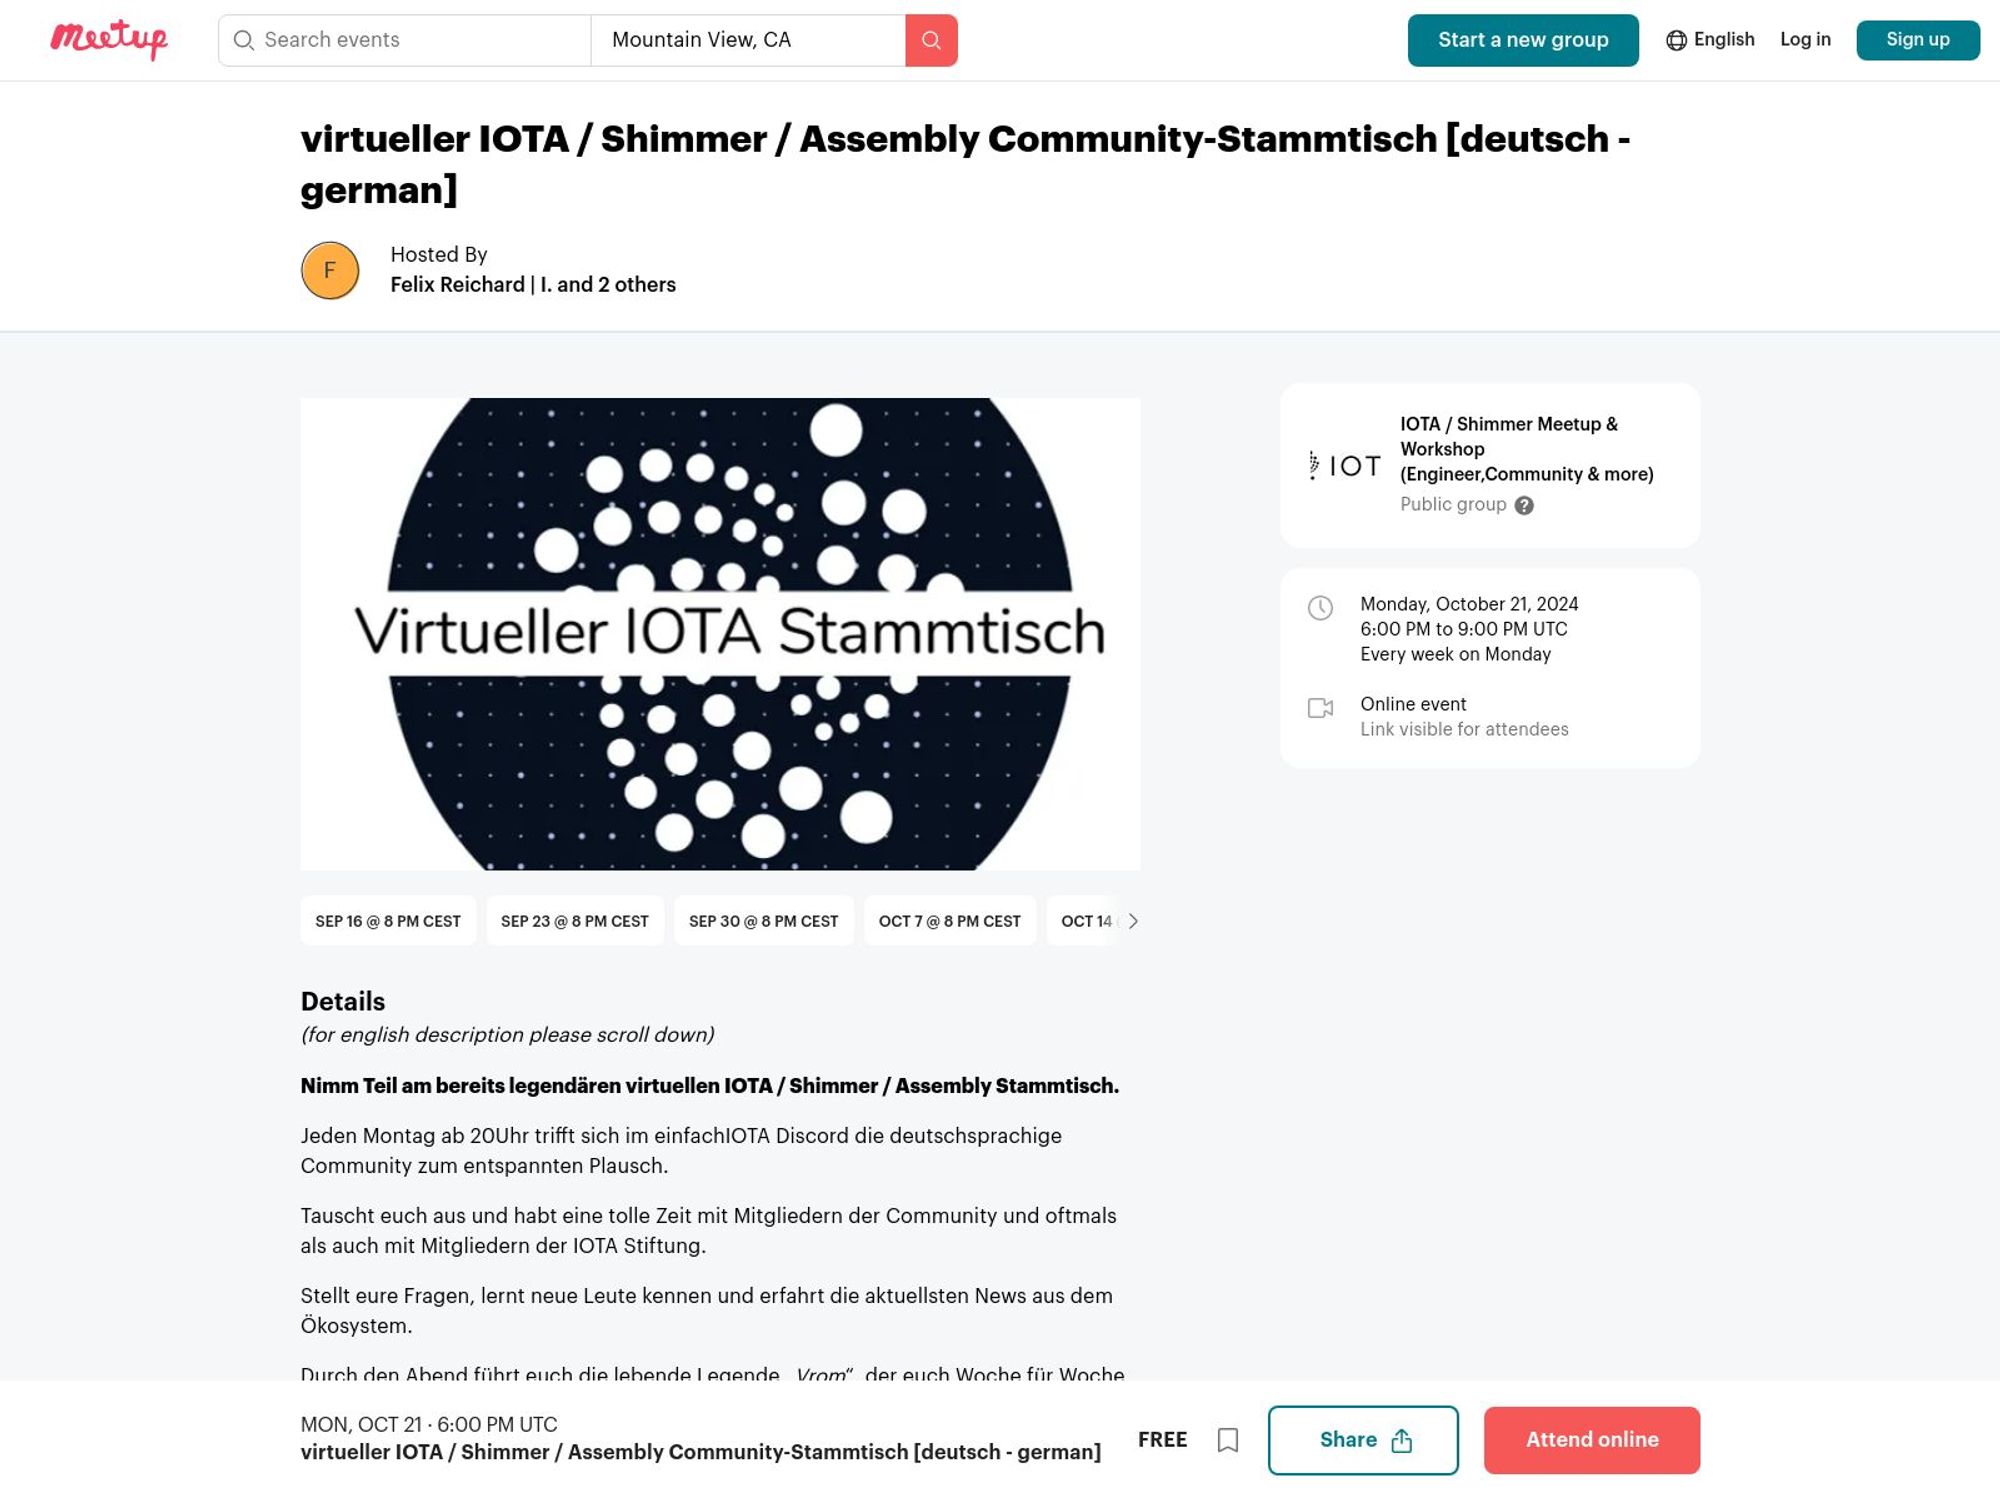Click the bookmark/save icon
The height and width of the screenshot is (1500, 2000).
tap(1227, 1439)
